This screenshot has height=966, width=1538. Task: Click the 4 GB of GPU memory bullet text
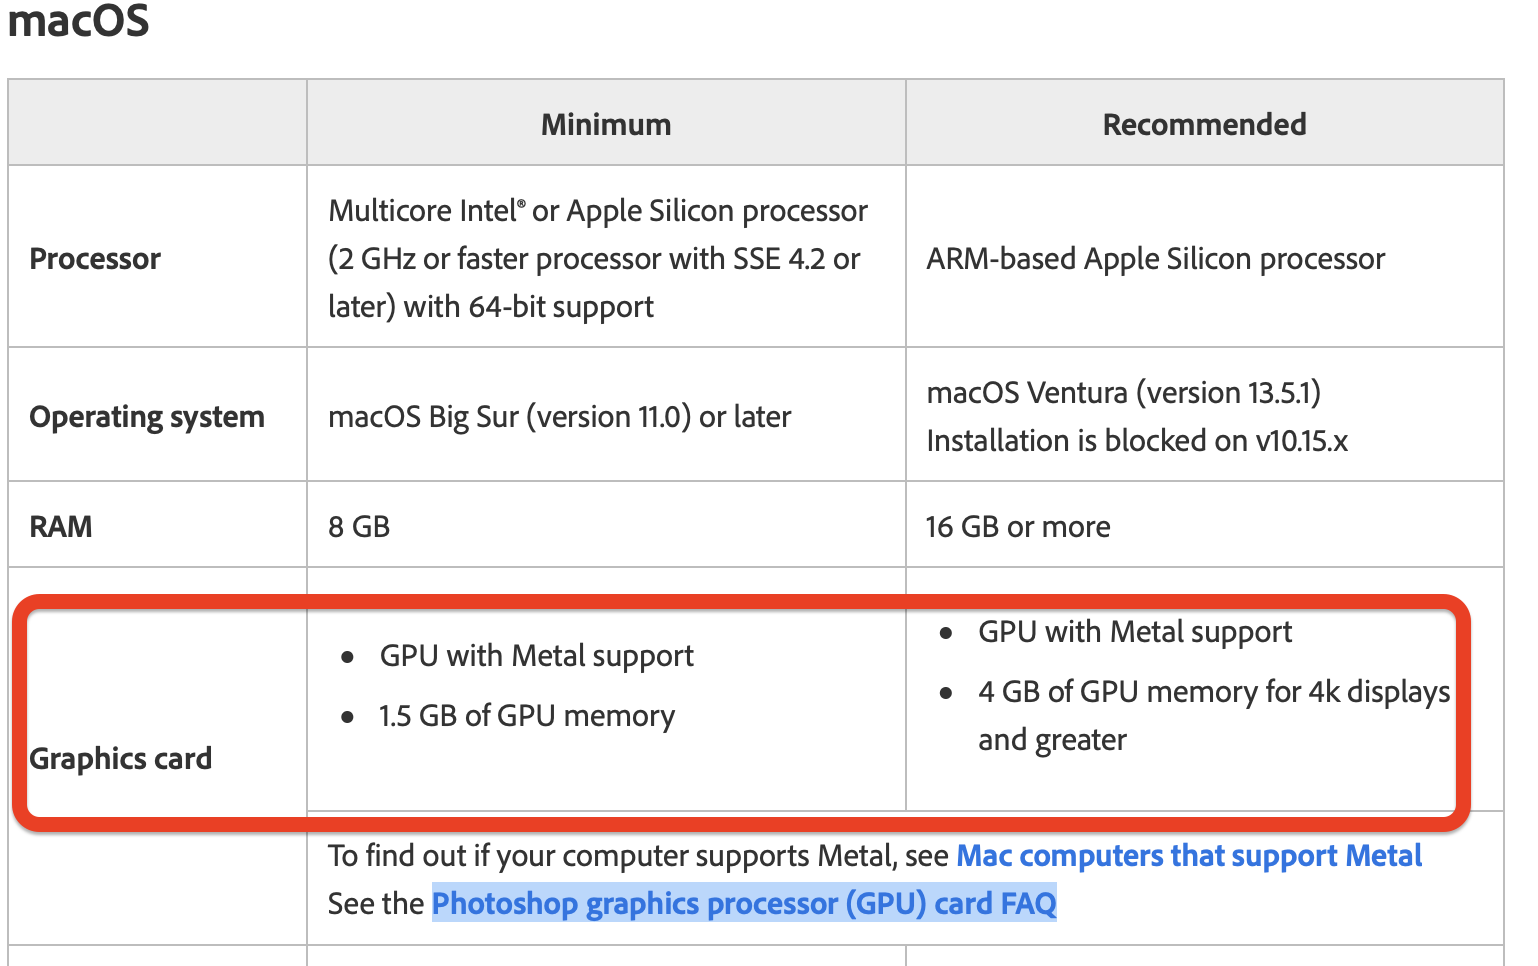click(1213, 692)
